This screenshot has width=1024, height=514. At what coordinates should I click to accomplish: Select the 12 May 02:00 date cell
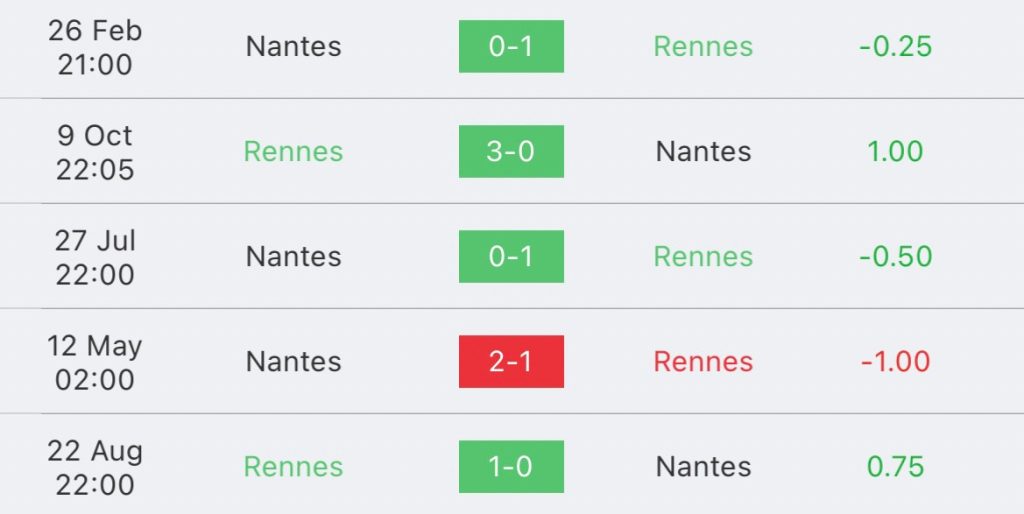coord(95,362)
